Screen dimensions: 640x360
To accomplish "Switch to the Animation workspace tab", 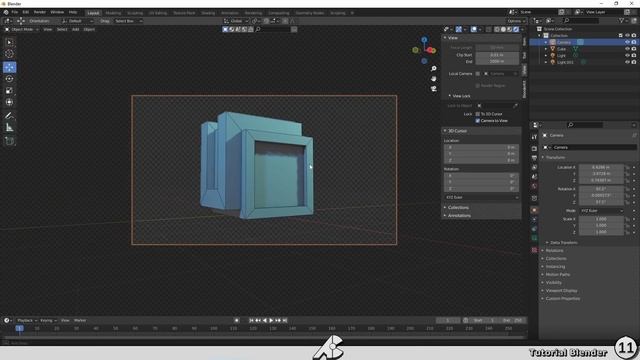I will tap(230, 13).
